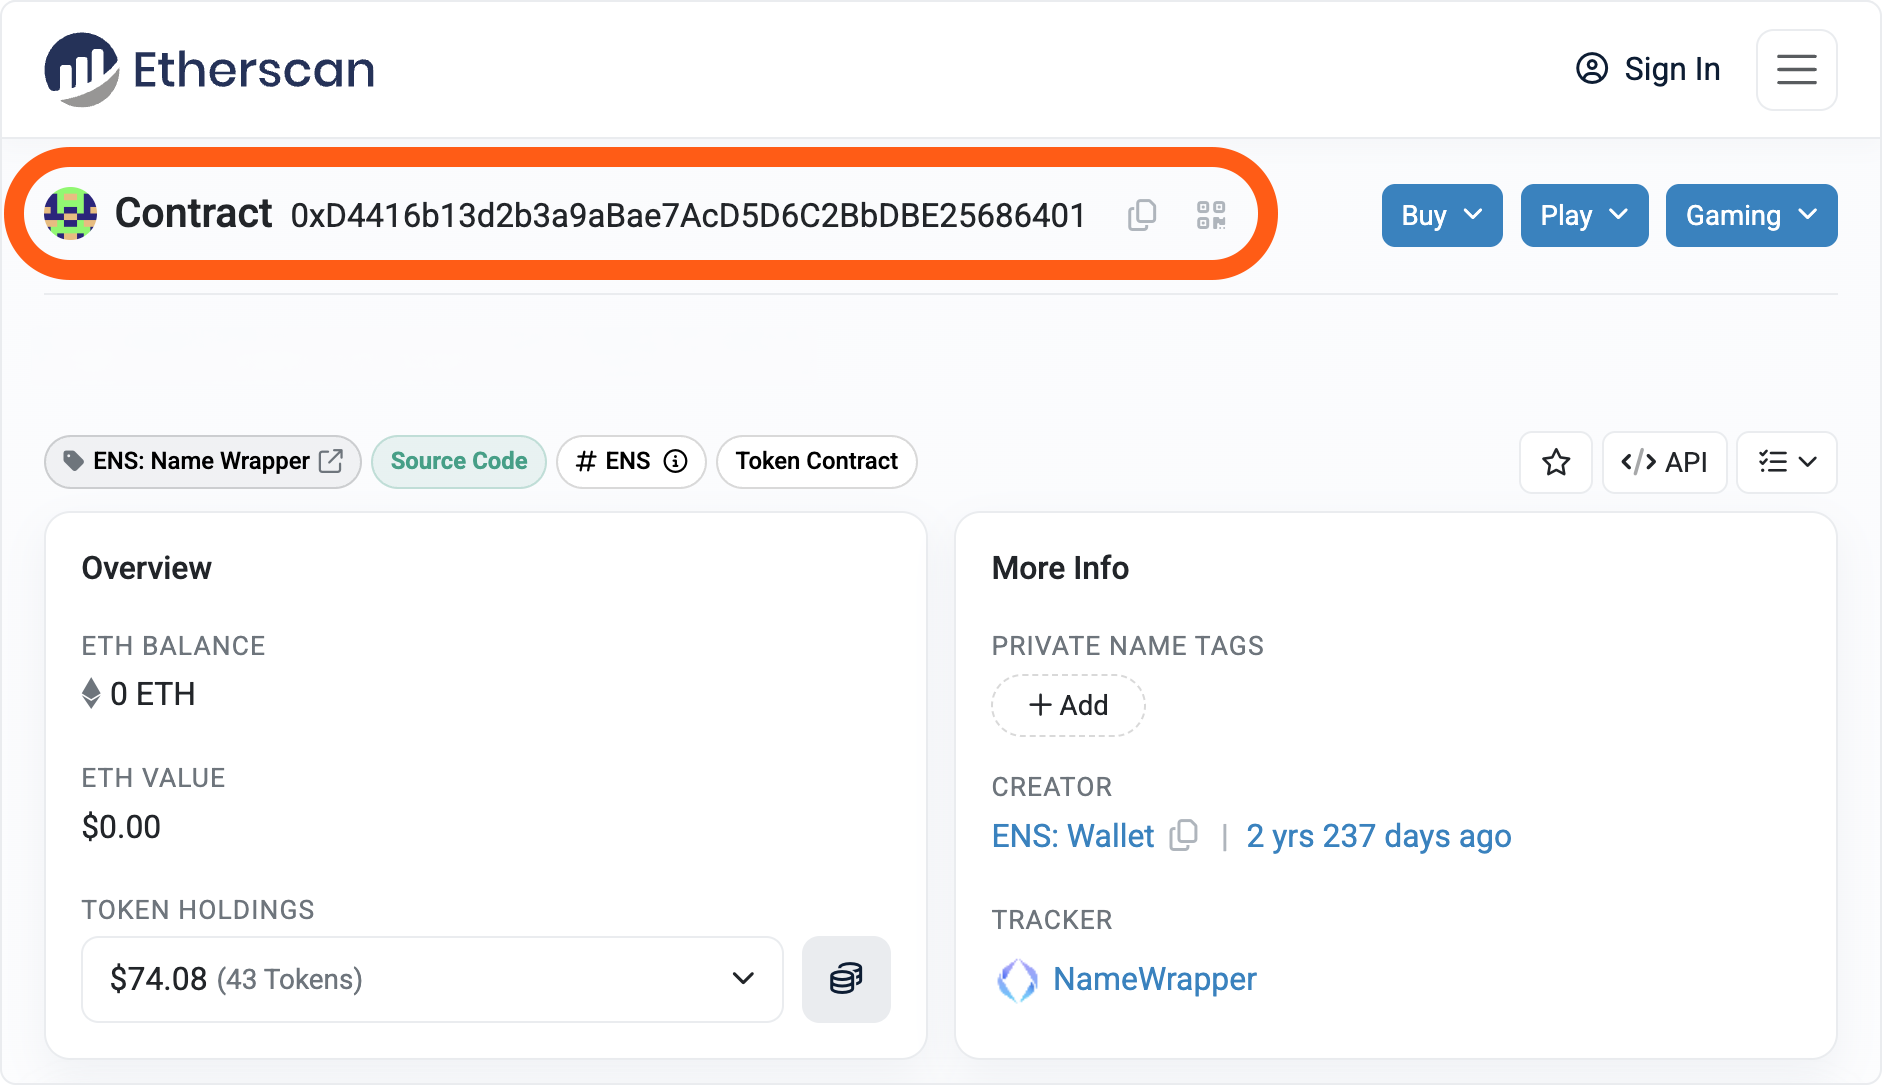
Task: Expand the more options list dropdown
Action: click(x=1787, y=462)
